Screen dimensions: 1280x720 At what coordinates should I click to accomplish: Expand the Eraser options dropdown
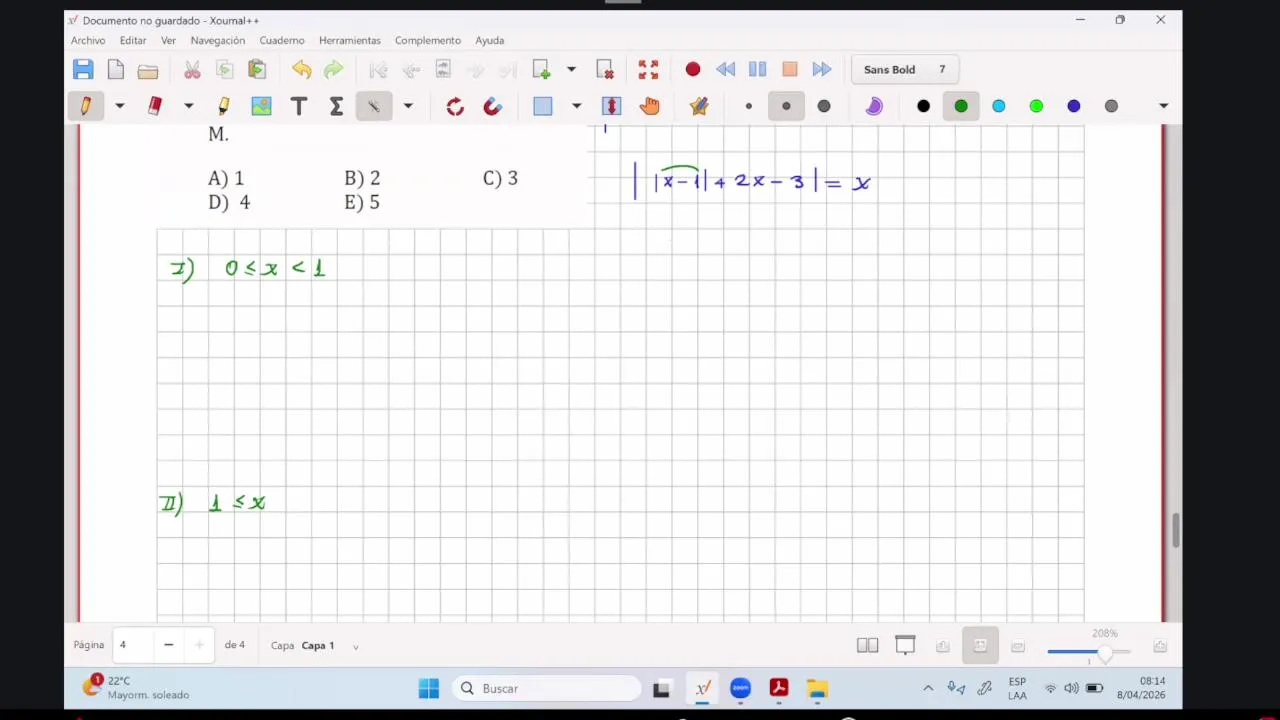188,106
